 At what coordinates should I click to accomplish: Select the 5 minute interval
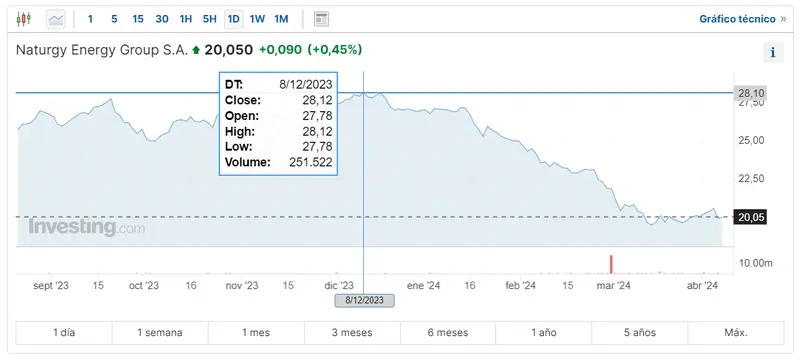click(114, 19)
